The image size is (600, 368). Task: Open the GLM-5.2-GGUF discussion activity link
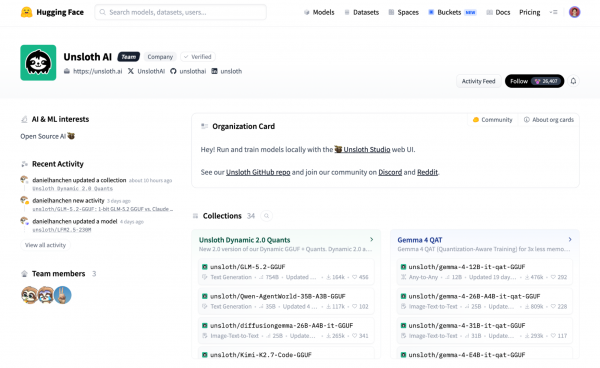[x=103, y=209]
